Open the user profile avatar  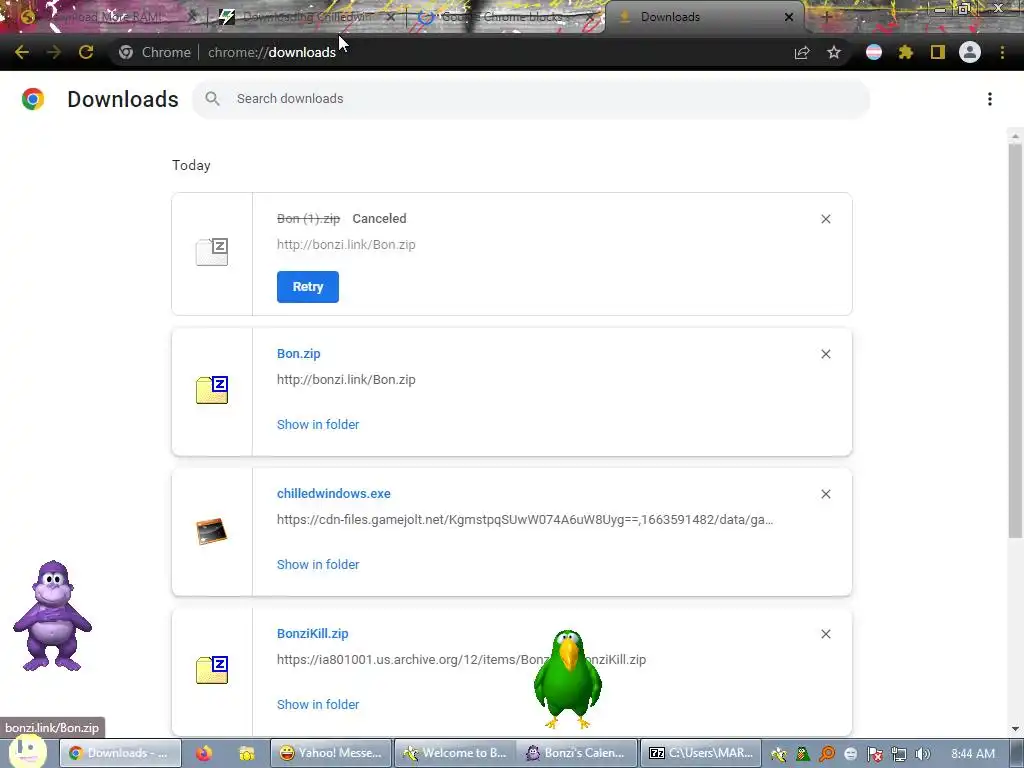tap(970, 52)
